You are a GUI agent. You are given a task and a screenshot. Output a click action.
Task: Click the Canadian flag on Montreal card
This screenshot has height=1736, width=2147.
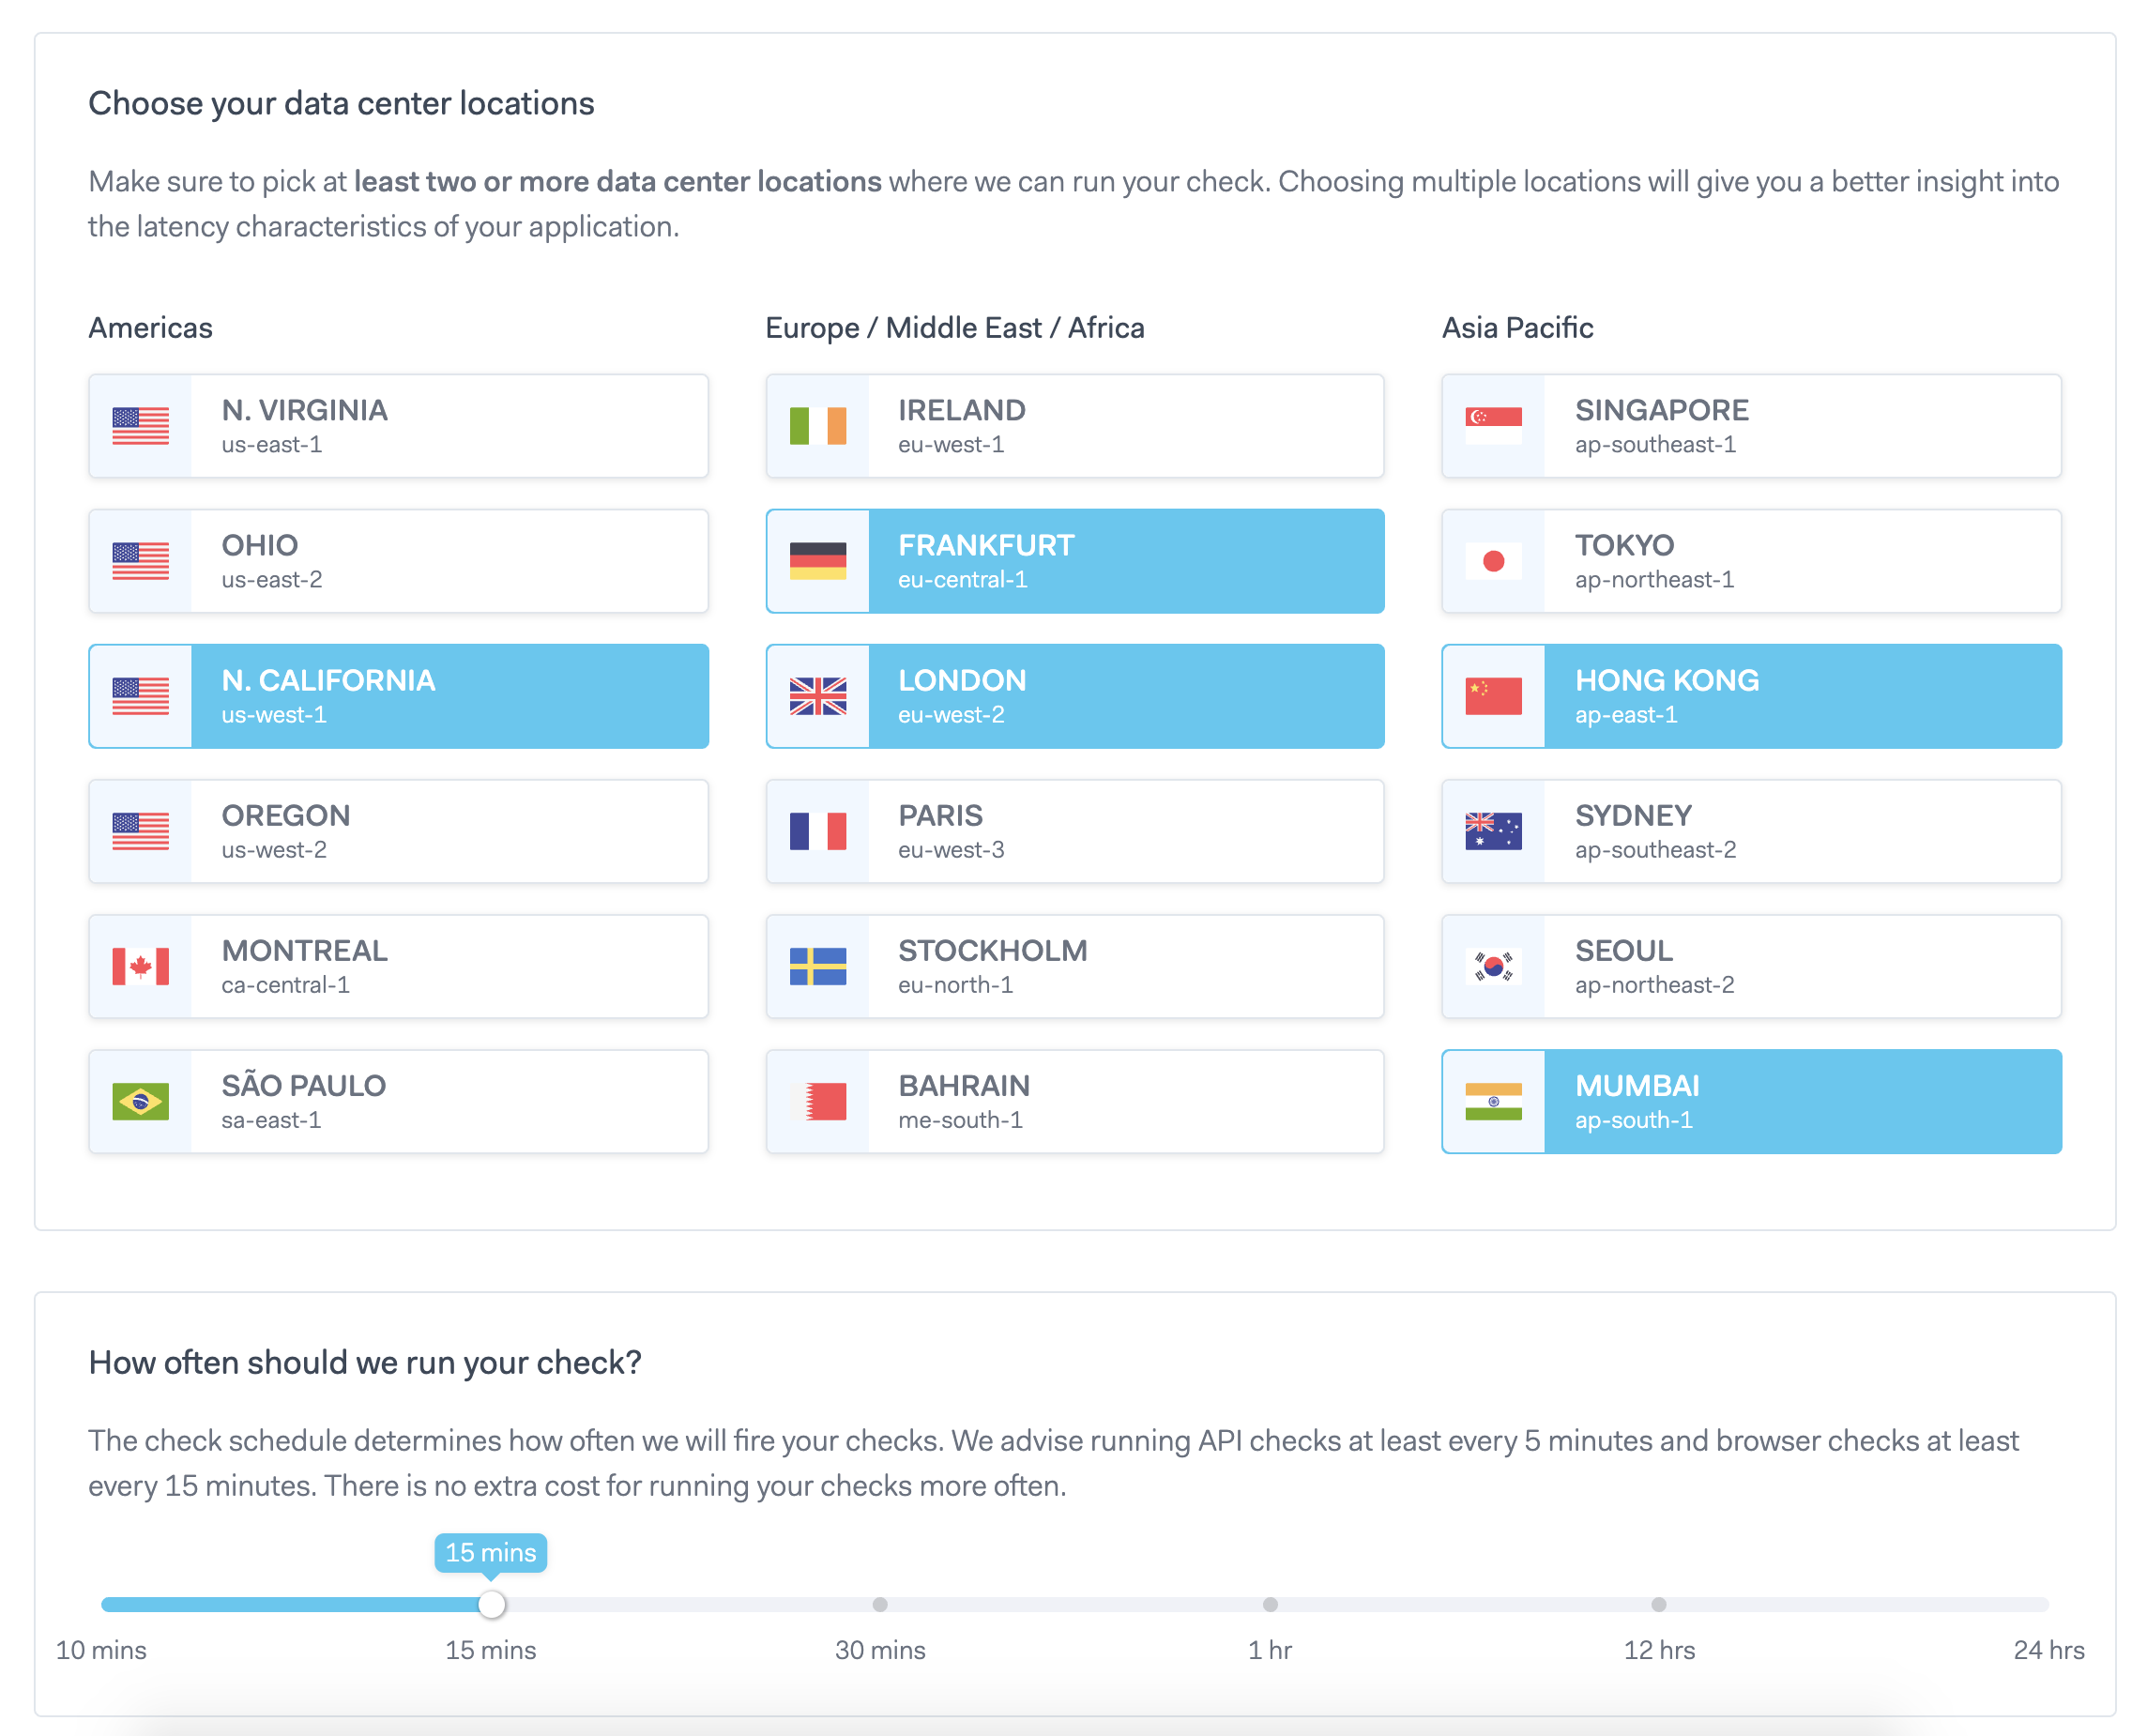point(143,966)
